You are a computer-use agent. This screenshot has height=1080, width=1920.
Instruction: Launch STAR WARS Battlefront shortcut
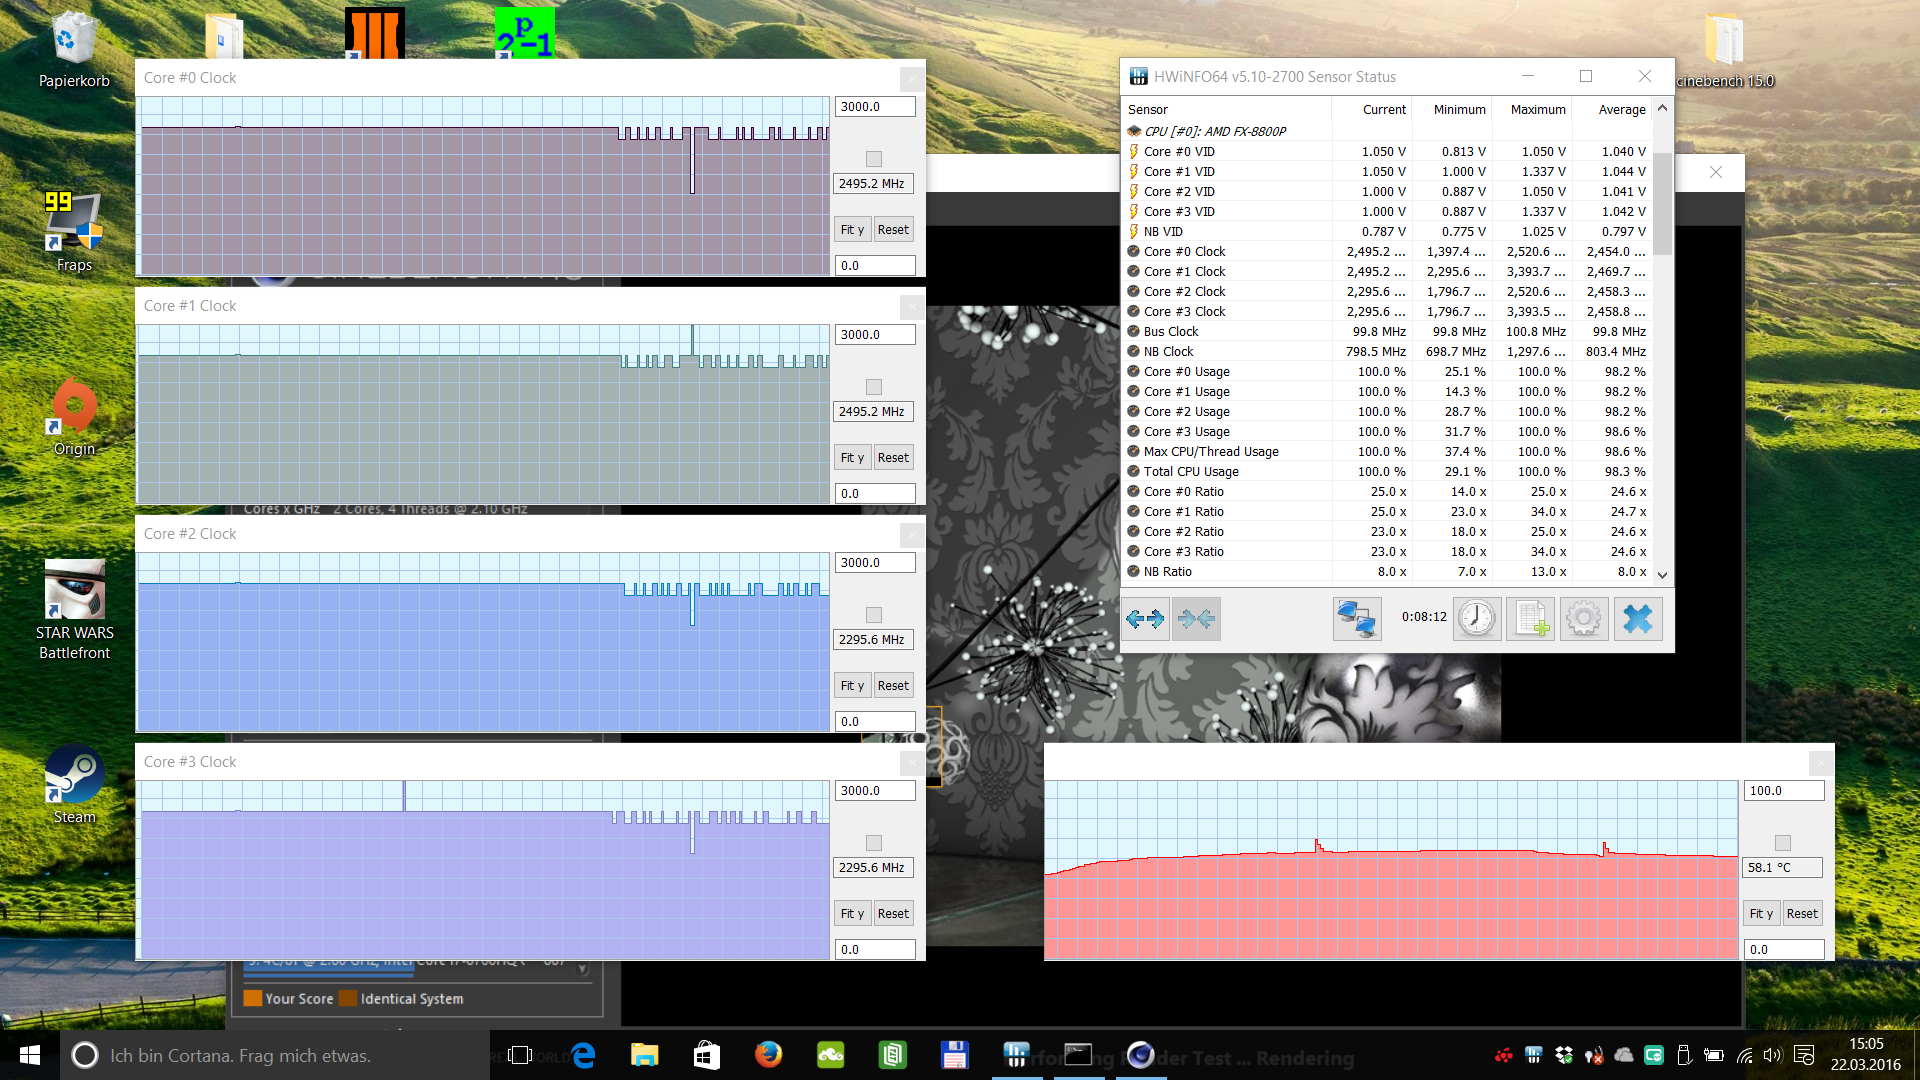pos(74,609)
